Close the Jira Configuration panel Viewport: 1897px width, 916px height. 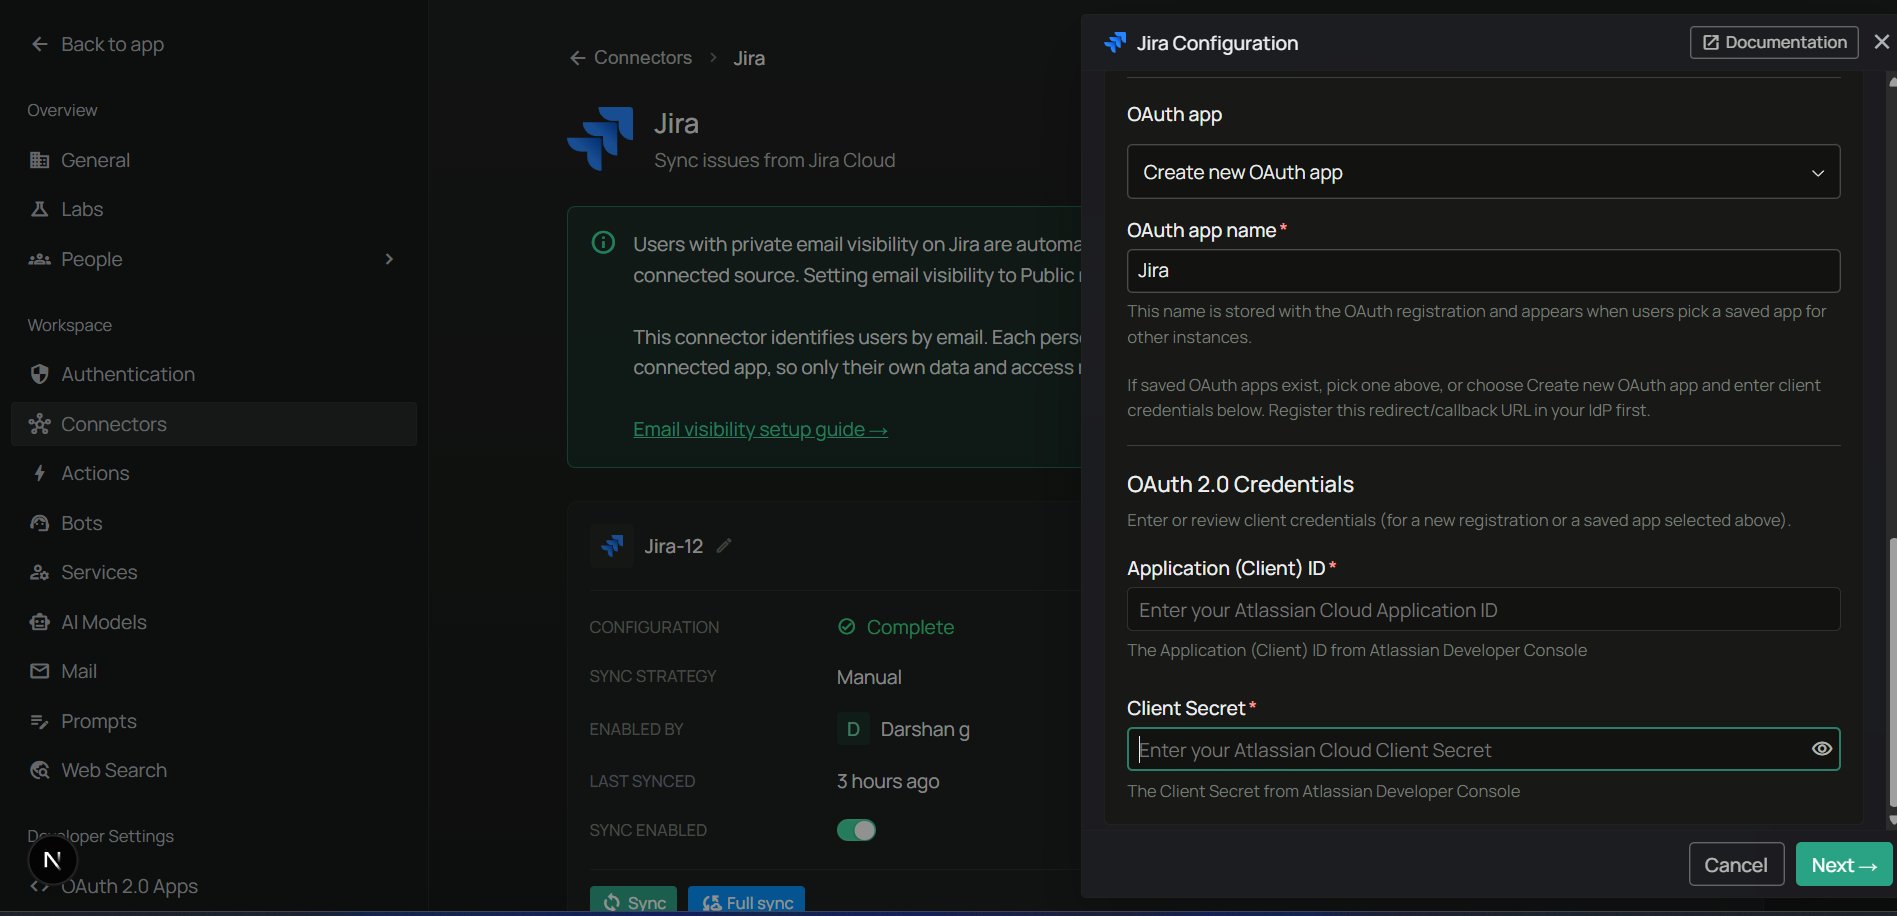click(x=1881, y=42)
